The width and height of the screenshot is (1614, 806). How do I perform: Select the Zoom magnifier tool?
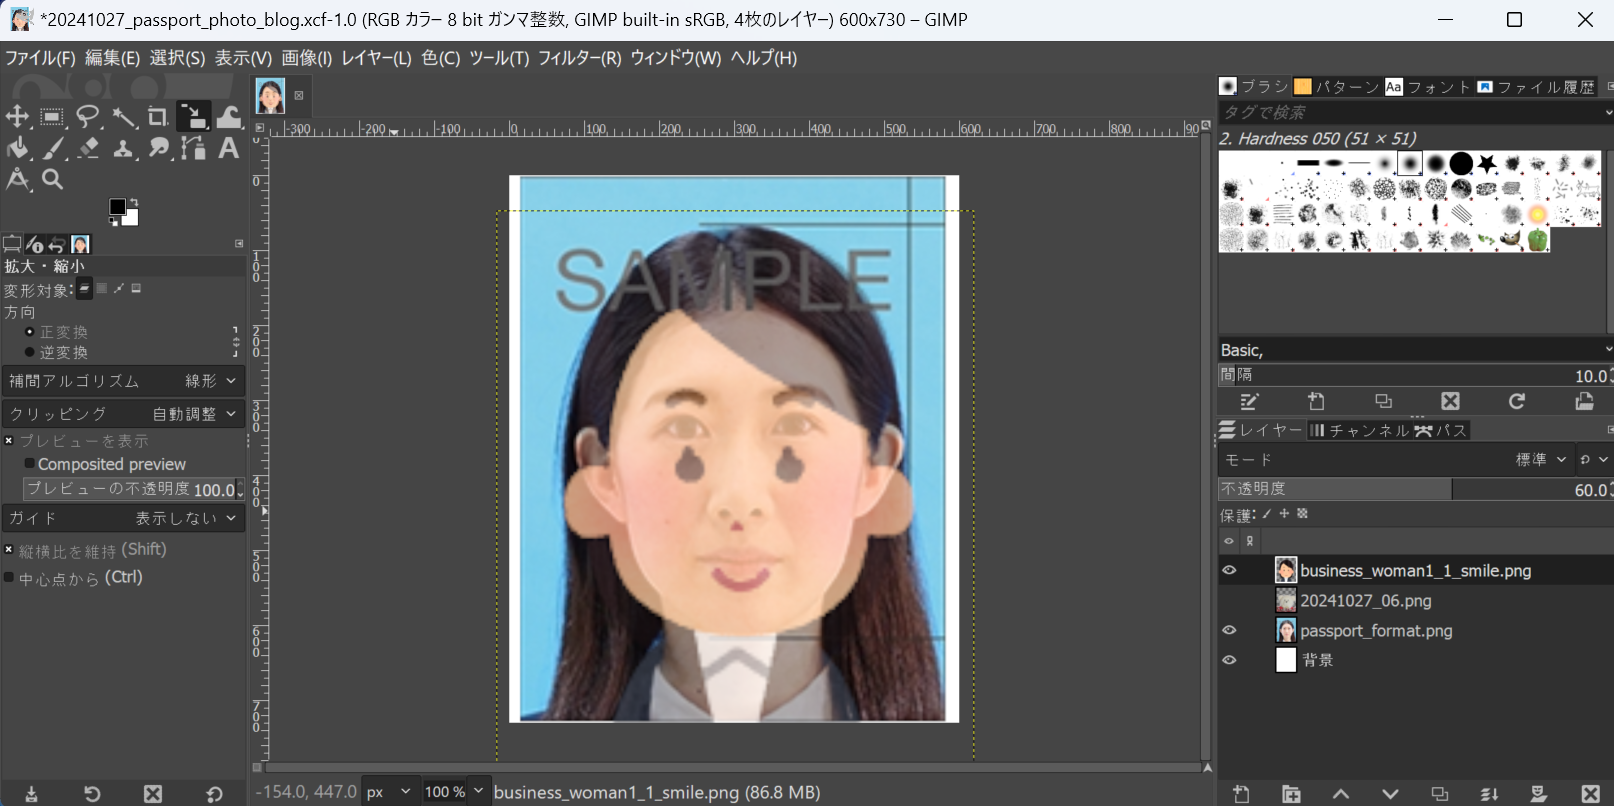(x=53, y=180)
